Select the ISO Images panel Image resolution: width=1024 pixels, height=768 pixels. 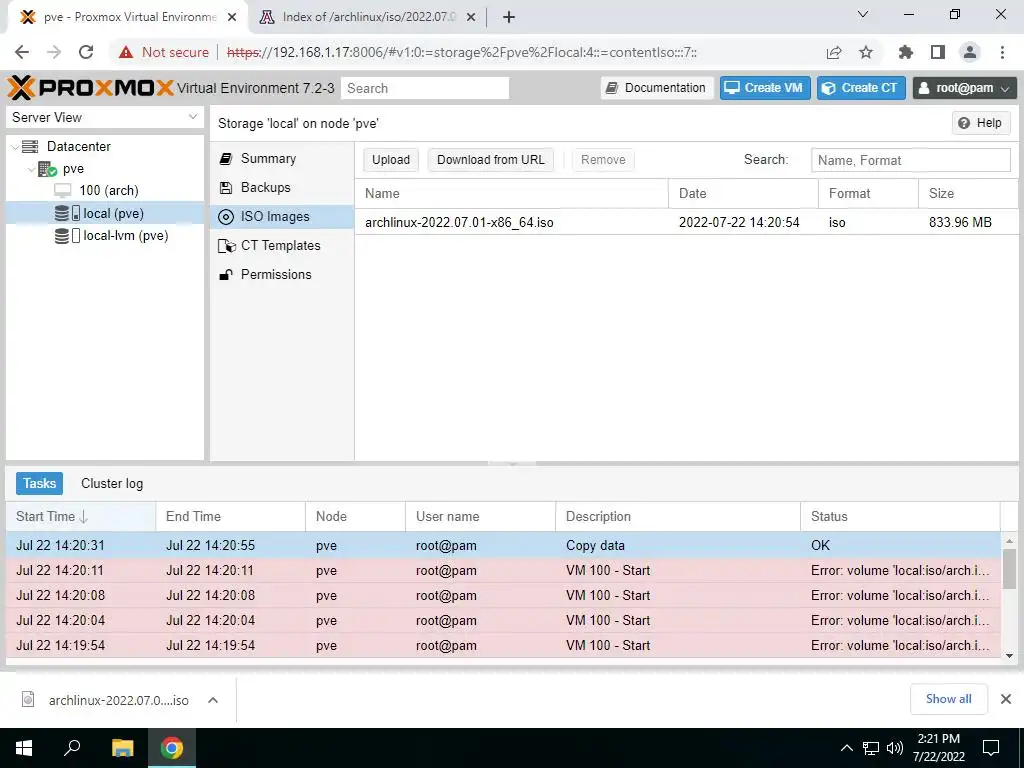click(x=282, y=217)
